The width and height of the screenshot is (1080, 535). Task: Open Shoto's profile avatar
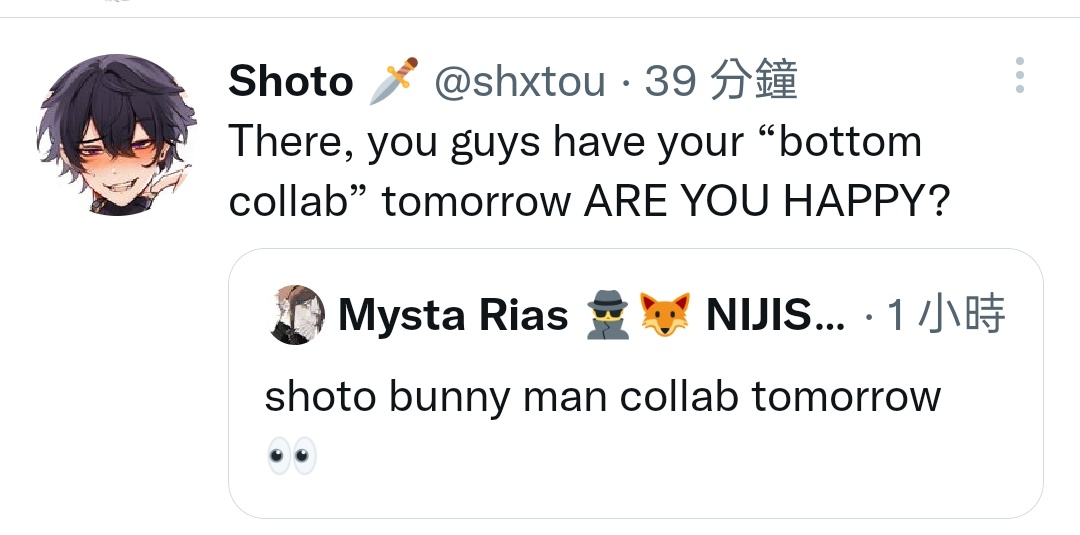116,135
